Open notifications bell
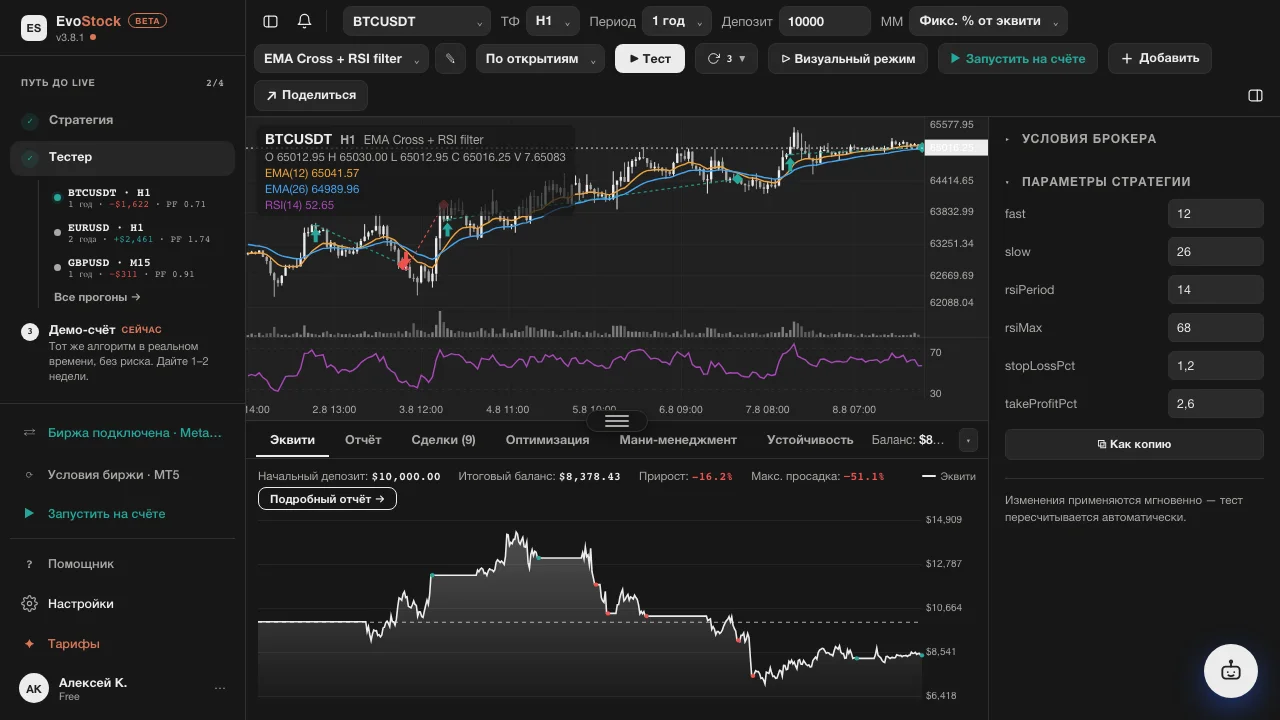Screen dimensions: 1280x720 tap(304, 21)
